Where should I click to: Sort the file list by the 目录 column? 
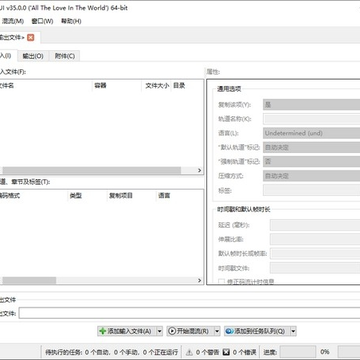(x=187, y=86)
